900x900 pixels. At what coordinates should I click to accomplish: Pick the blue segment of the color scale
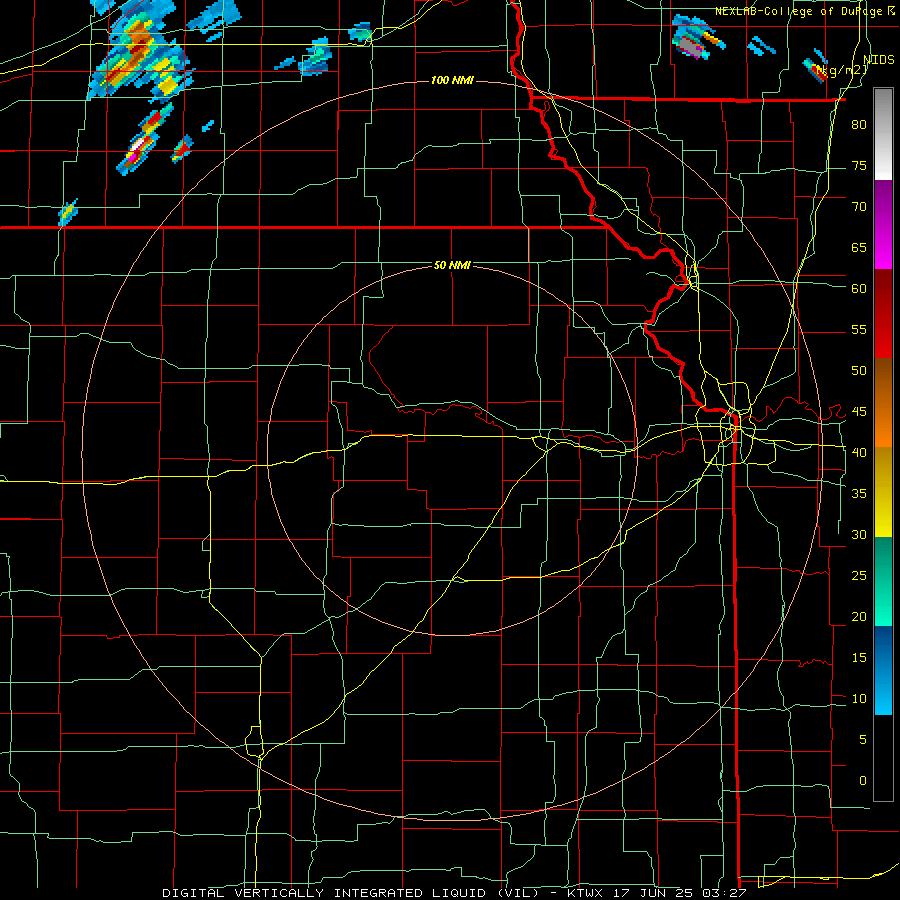[883, 670]
